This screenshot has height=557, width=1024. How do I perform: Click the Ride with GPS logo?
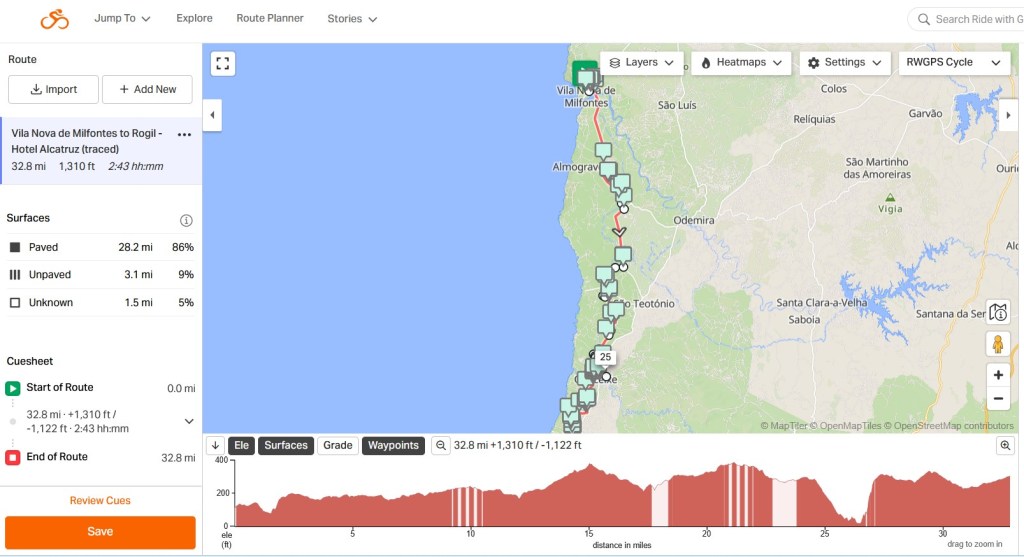point(55,19)
